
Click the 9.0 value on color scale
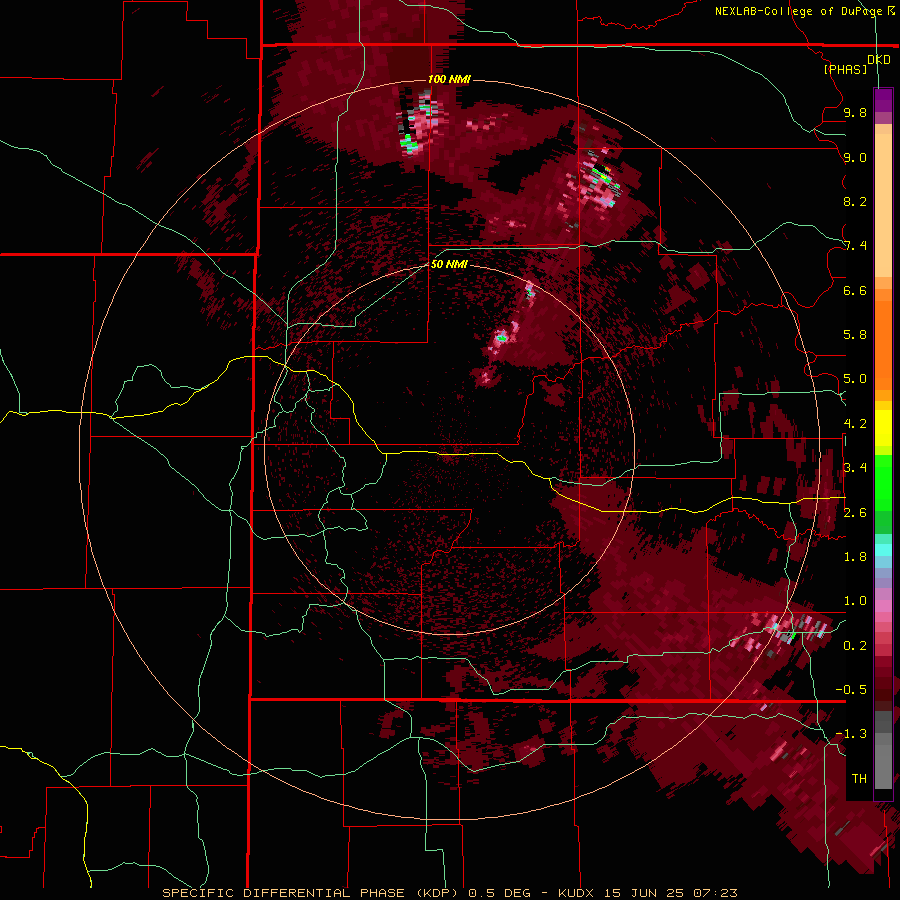pyautogui.click(x=855, y=157)
